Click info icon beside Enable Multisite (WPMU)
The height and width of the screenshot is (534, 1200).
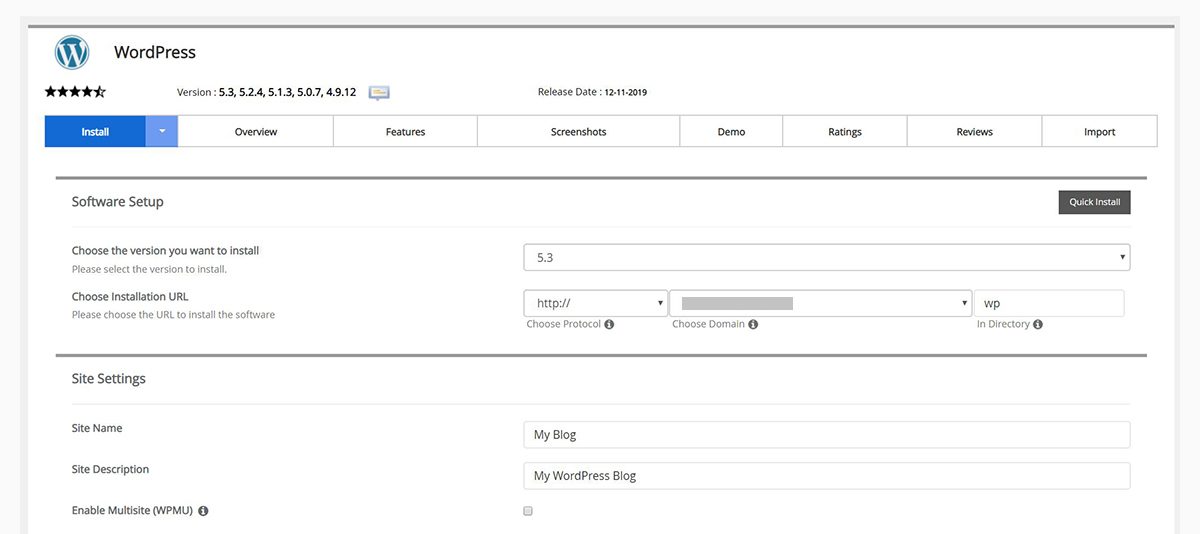click(203, 511)
